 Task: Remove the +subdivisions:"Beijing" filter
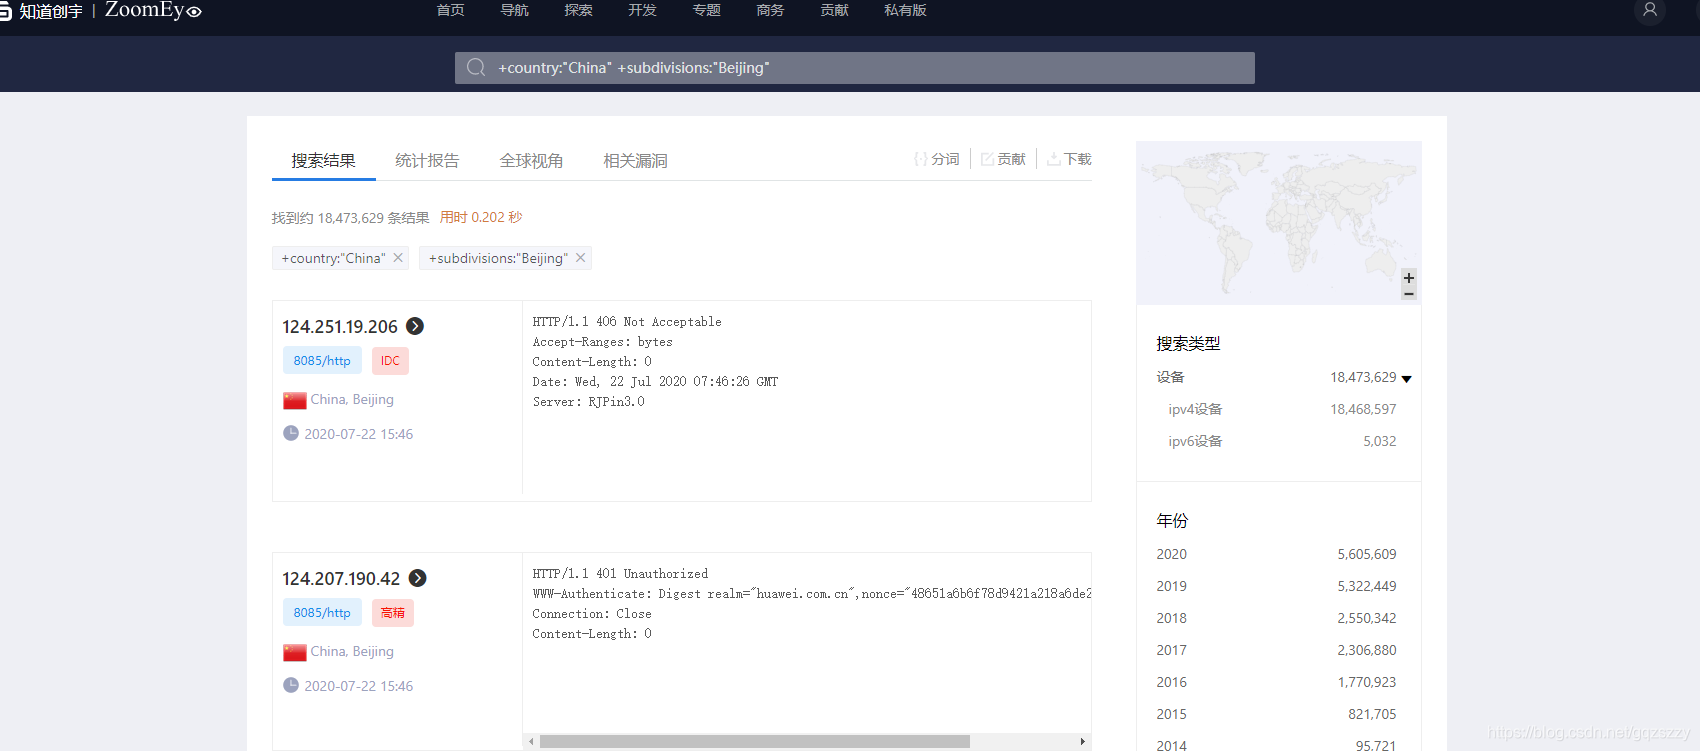point(580,258)
